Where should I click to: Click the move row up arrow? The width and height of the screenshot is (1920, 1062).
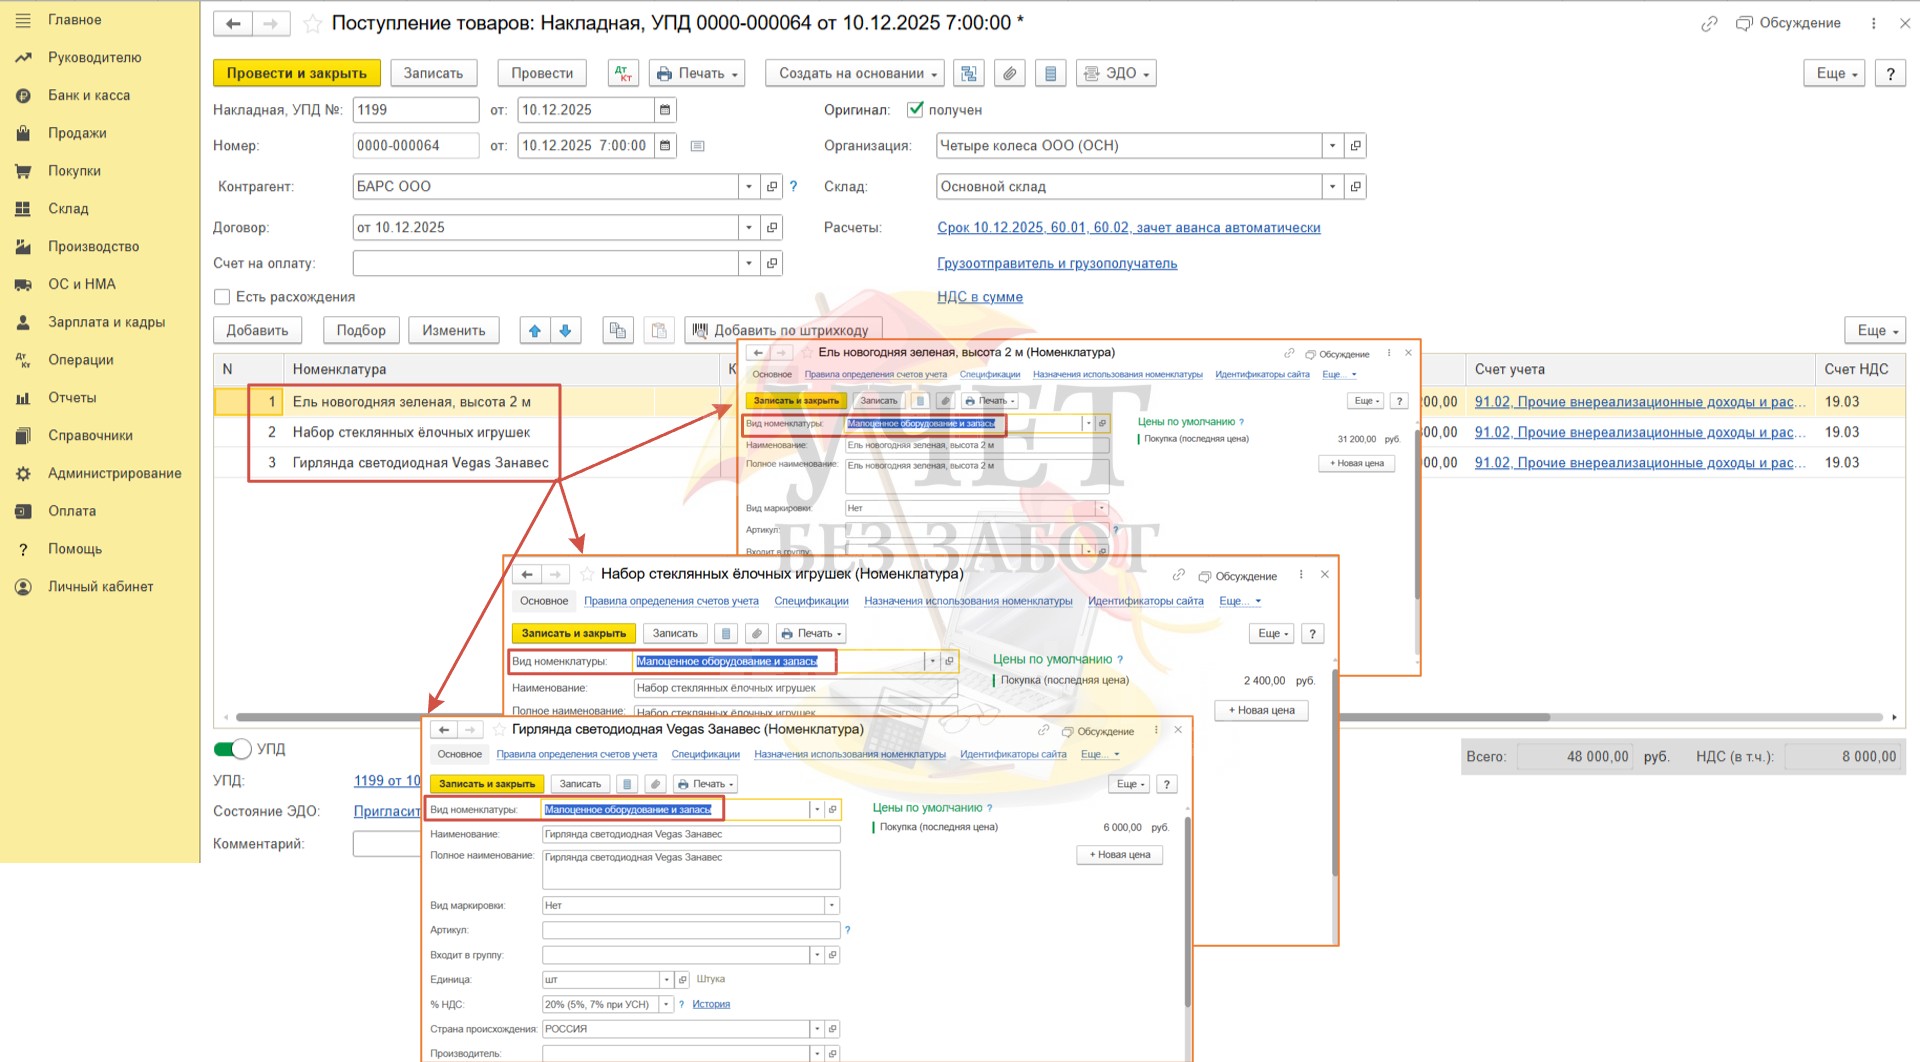tap(535, 330)
